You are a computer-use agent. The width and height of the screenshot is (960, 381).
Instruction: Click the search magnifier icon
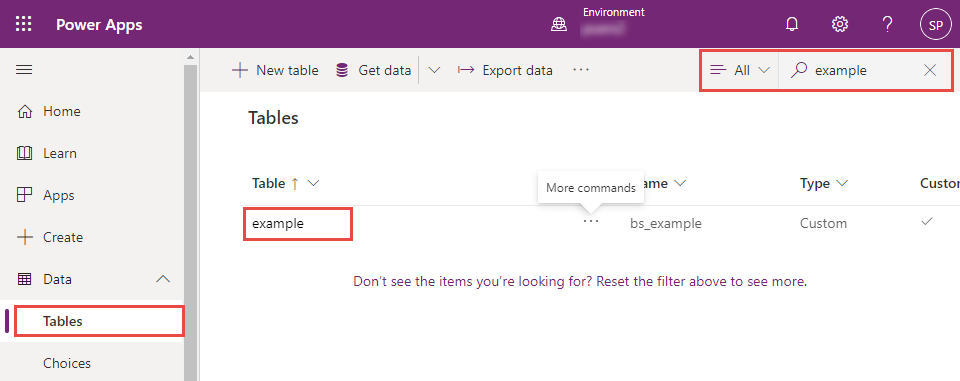pyautogui.click(x=798, y=70)
